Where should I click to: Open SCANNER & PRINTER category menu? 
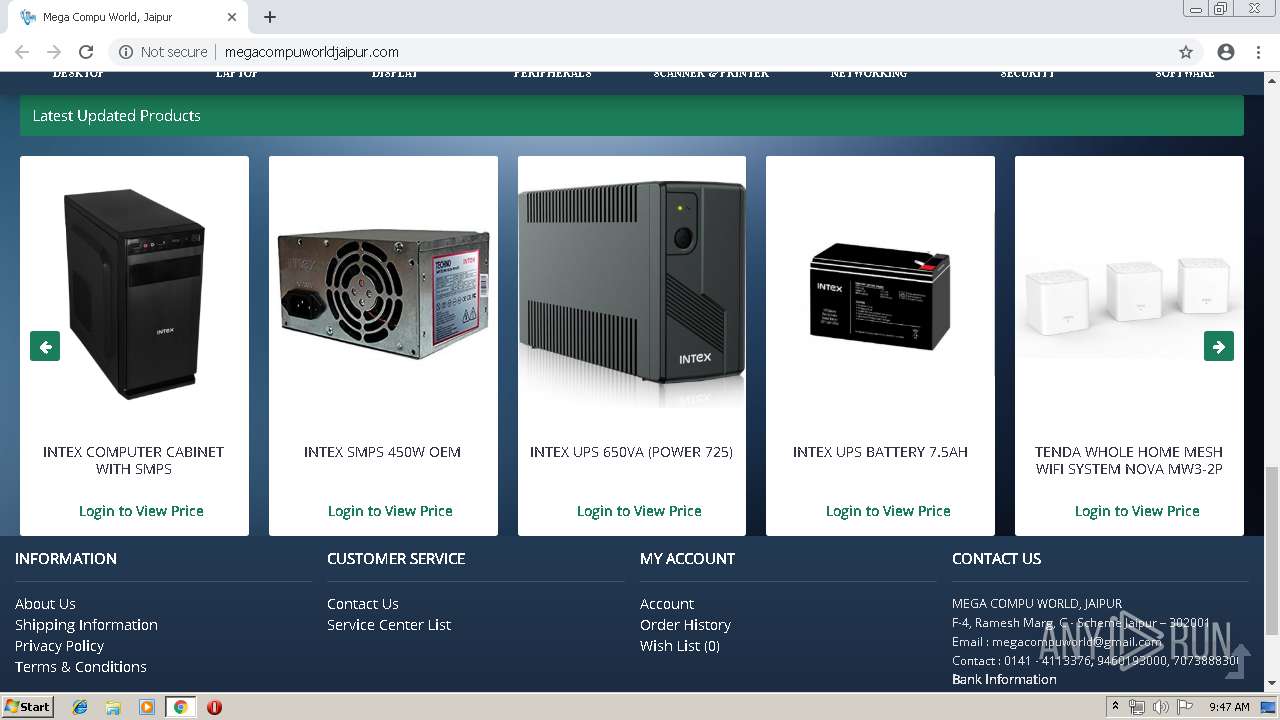(711, 74)
